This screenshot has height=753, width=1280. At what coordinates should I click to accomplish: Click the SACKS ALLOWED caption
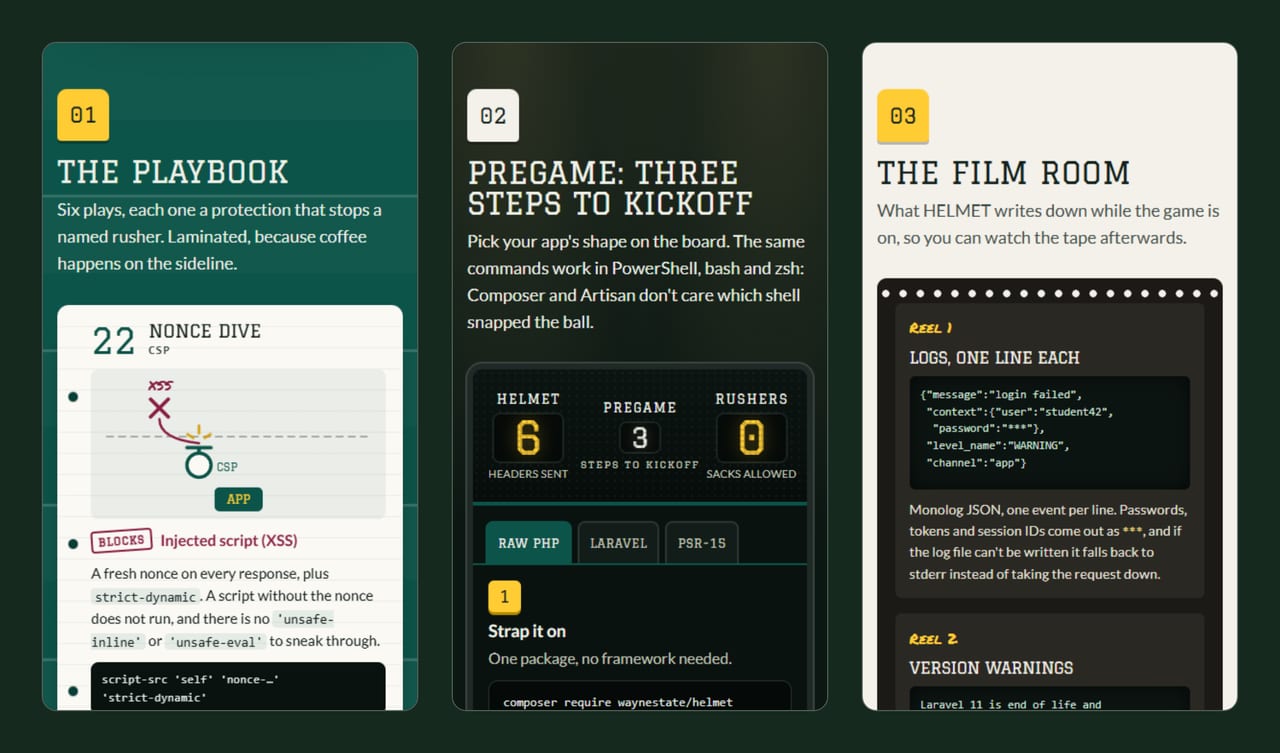coord(751,474)
